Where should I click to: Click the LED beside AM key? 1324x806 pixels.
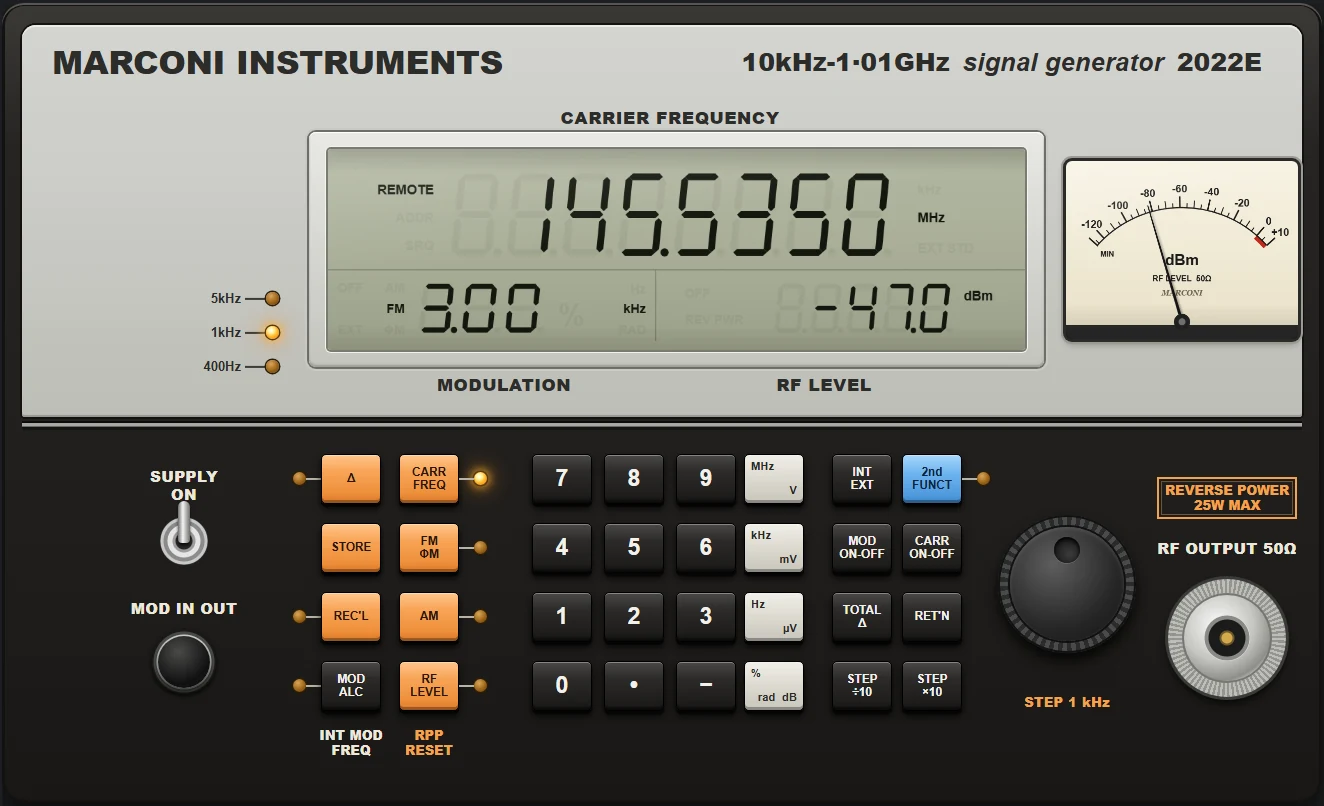coord(480,616)
